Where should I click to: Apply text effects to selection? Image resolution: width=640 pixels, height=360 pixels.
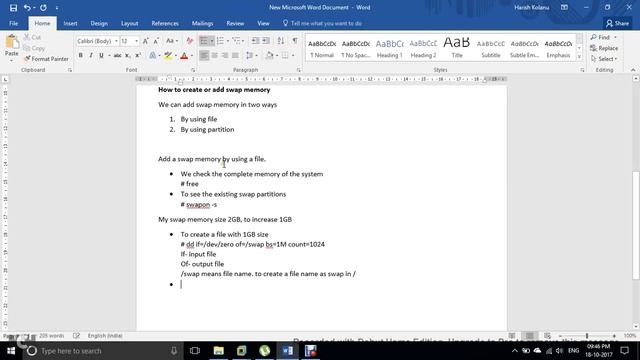pos(153,56)
